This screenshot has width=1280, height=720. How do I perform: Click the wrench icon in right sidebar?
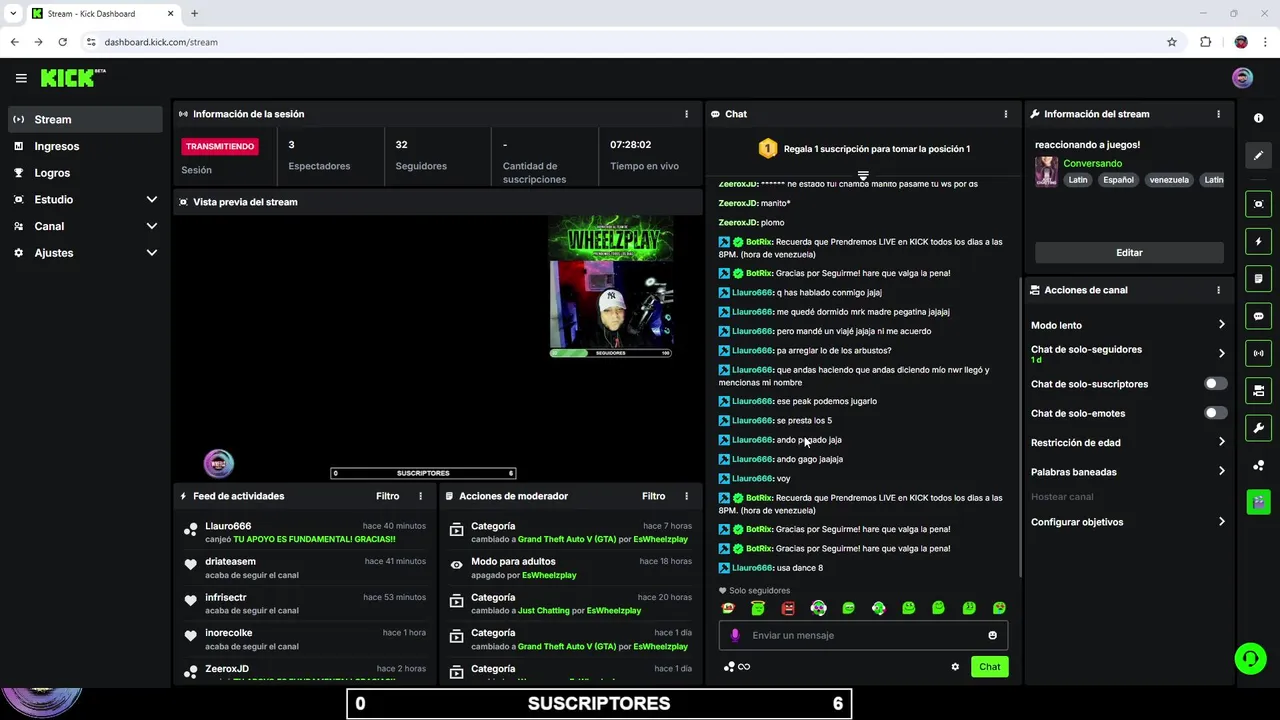pyautogui.click(x=1258, y=428)
